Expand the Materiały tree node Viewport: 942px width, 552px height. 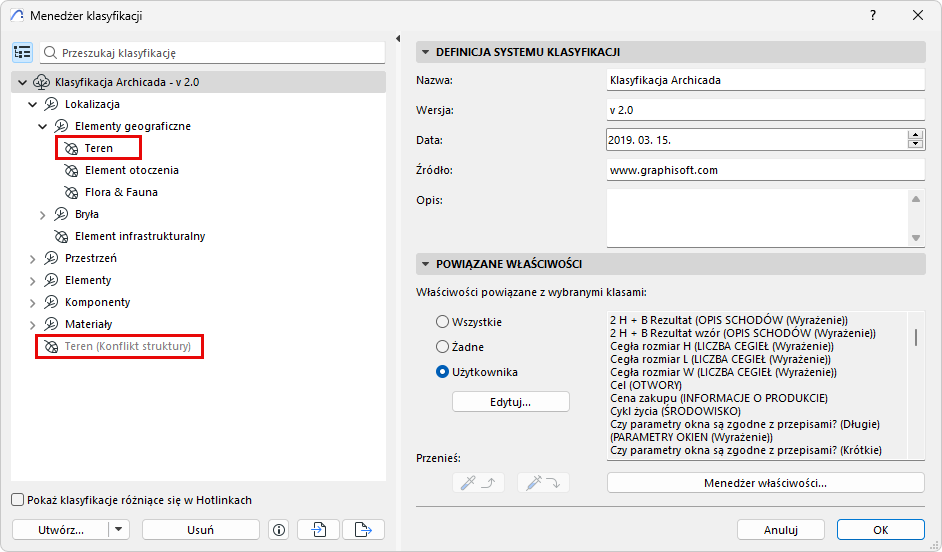pyautogui.click(x=32, y=325)
